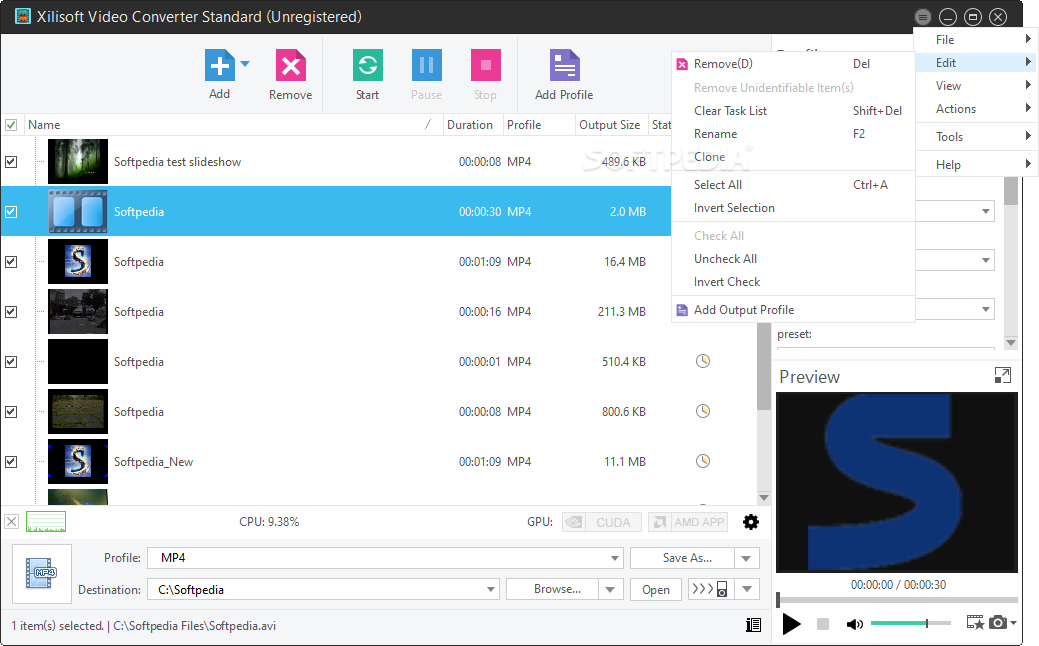
Task: Uncheck the selected 00:00:30 Softpedia item
Action: coord(11,212)
